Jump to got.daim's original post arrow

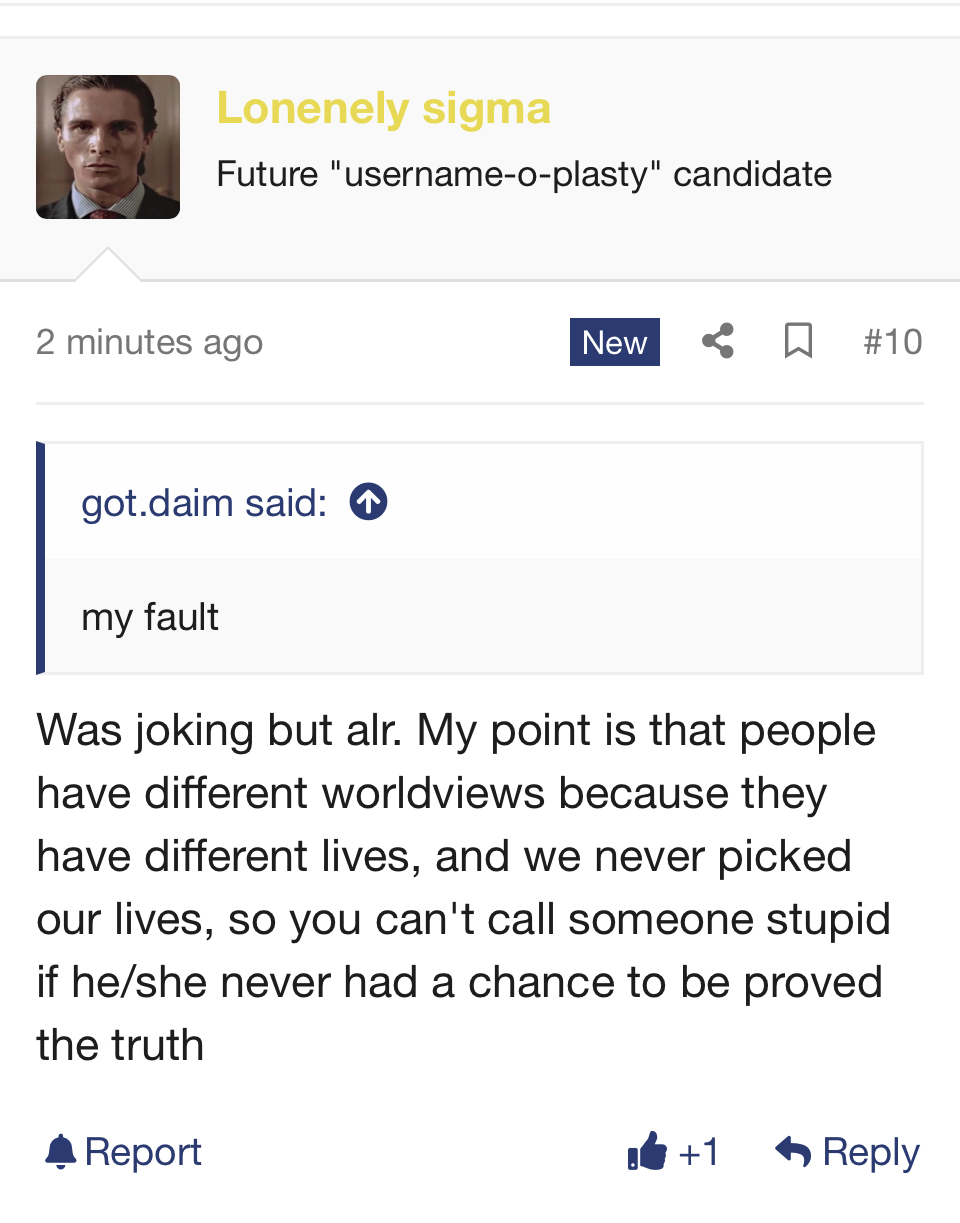click(368, 502)
